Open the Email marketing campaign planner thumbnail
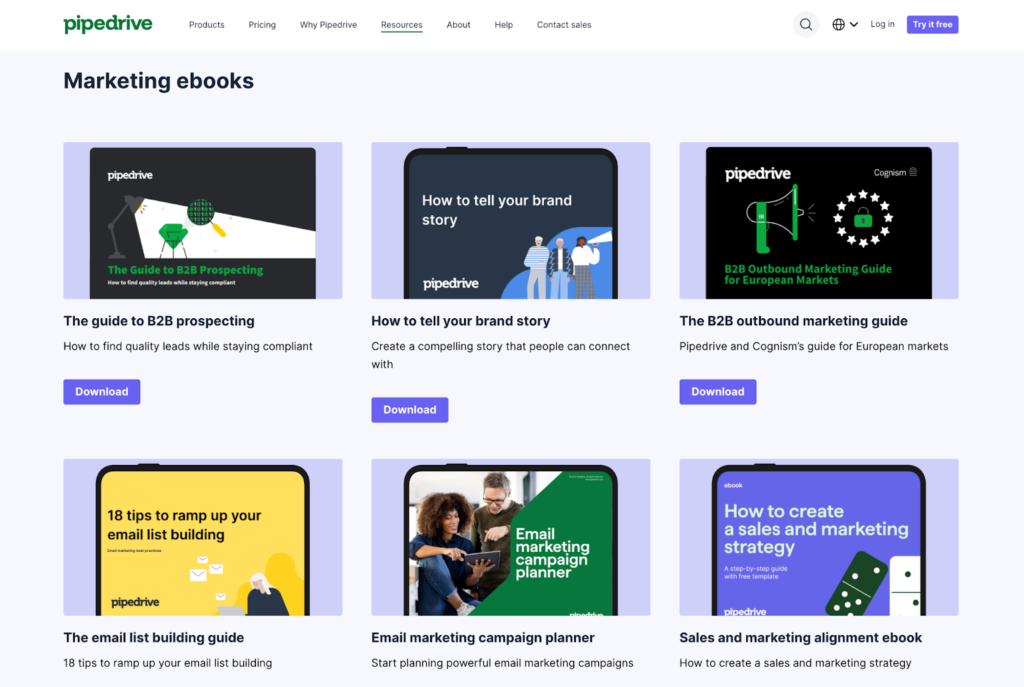The width and height of the screenshot is (1024, 687). point(511,537)
